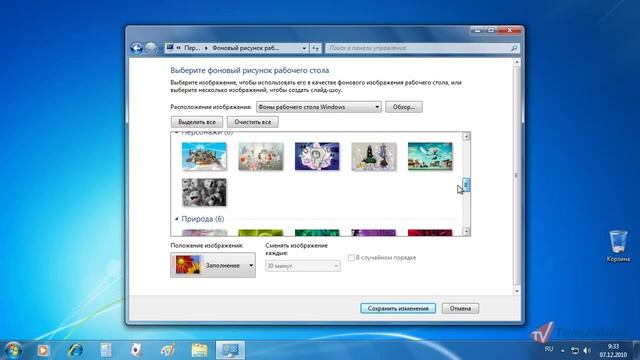Click the control panel icon in address bar
Screen dimensions: 640x360
click(170, 48)
